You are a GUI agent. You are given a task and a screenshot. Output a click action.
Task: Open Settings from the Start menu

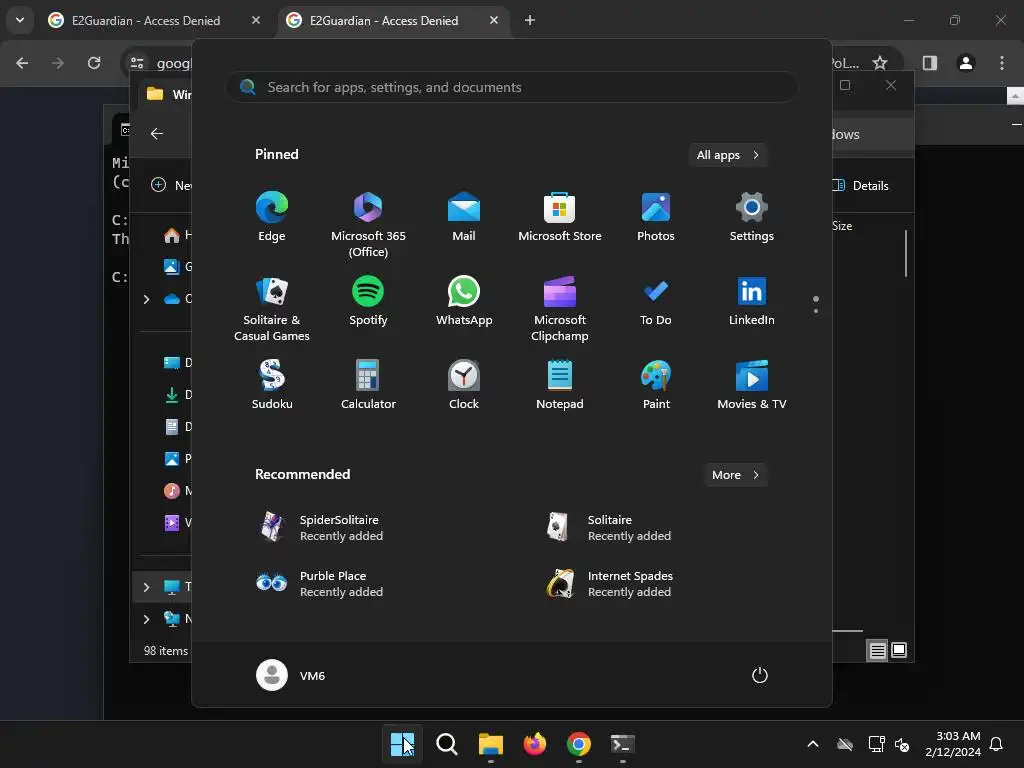click(752, 217)
